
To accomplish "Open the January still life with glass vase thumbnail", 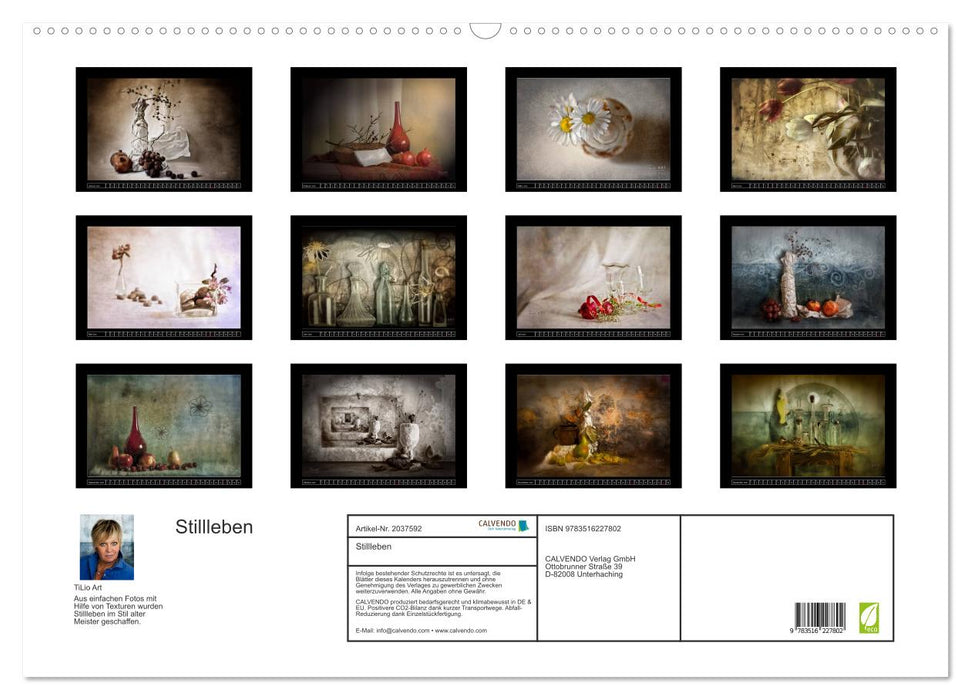I will [x=163, y=130].
